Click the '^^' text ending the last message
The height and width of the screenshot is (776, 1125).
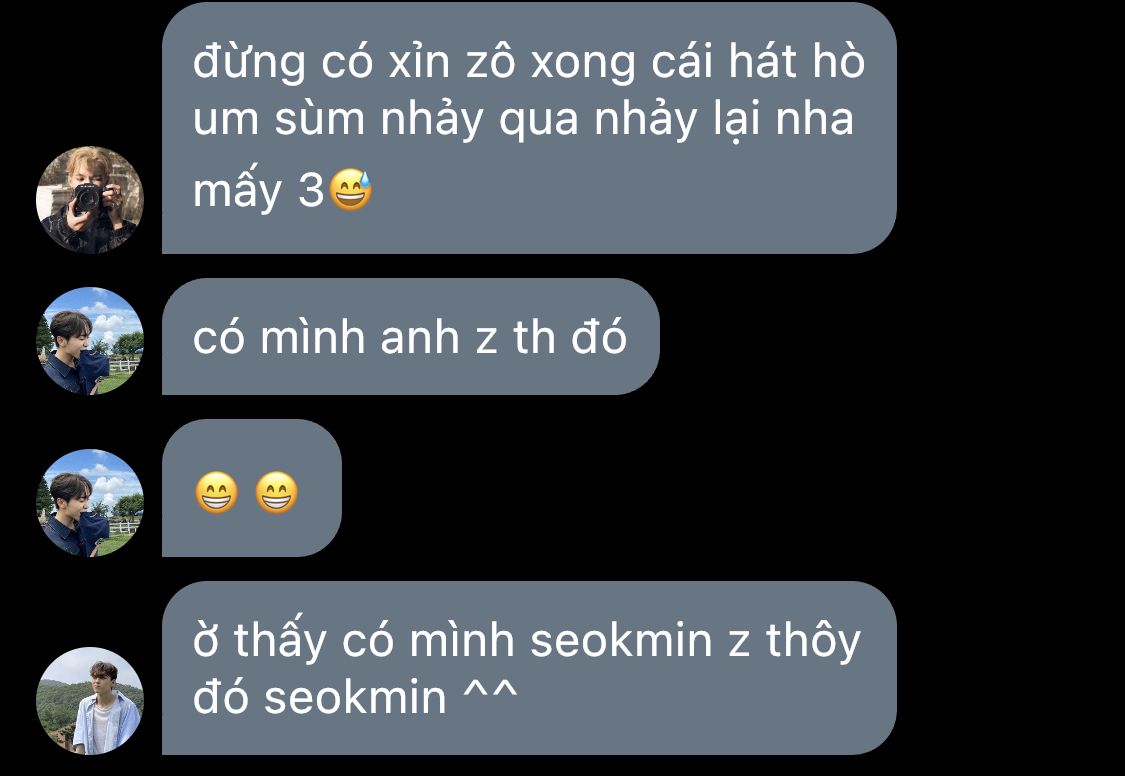(490, 694)
